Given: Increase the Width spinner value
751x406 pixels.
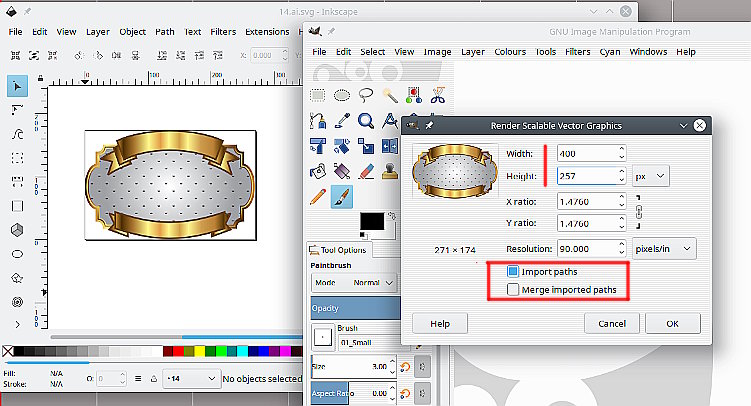Looking at the screenshot, I should tap(621, 149).
